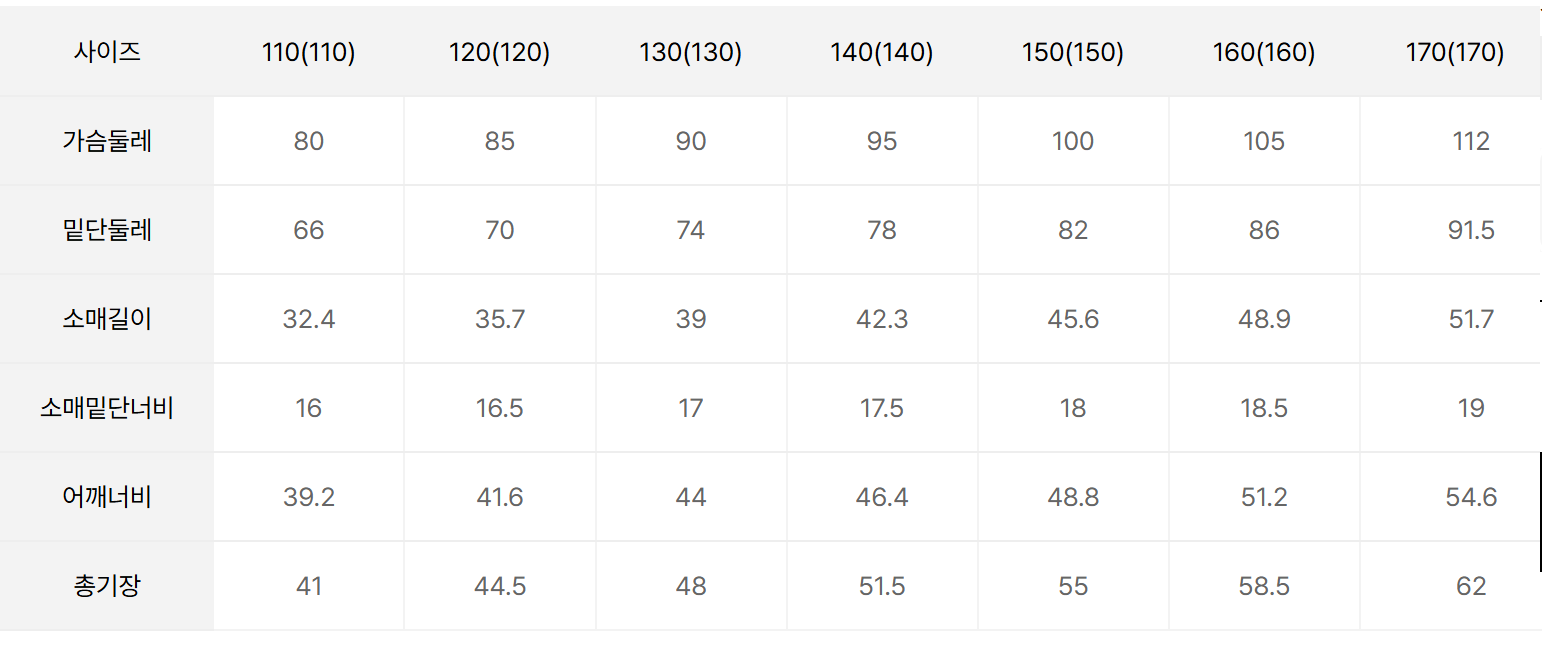Screen dimensions: 1542x651
Task: Select the 밑단둘레 value 91.5 cell
Action: [x=1471, y=230]
